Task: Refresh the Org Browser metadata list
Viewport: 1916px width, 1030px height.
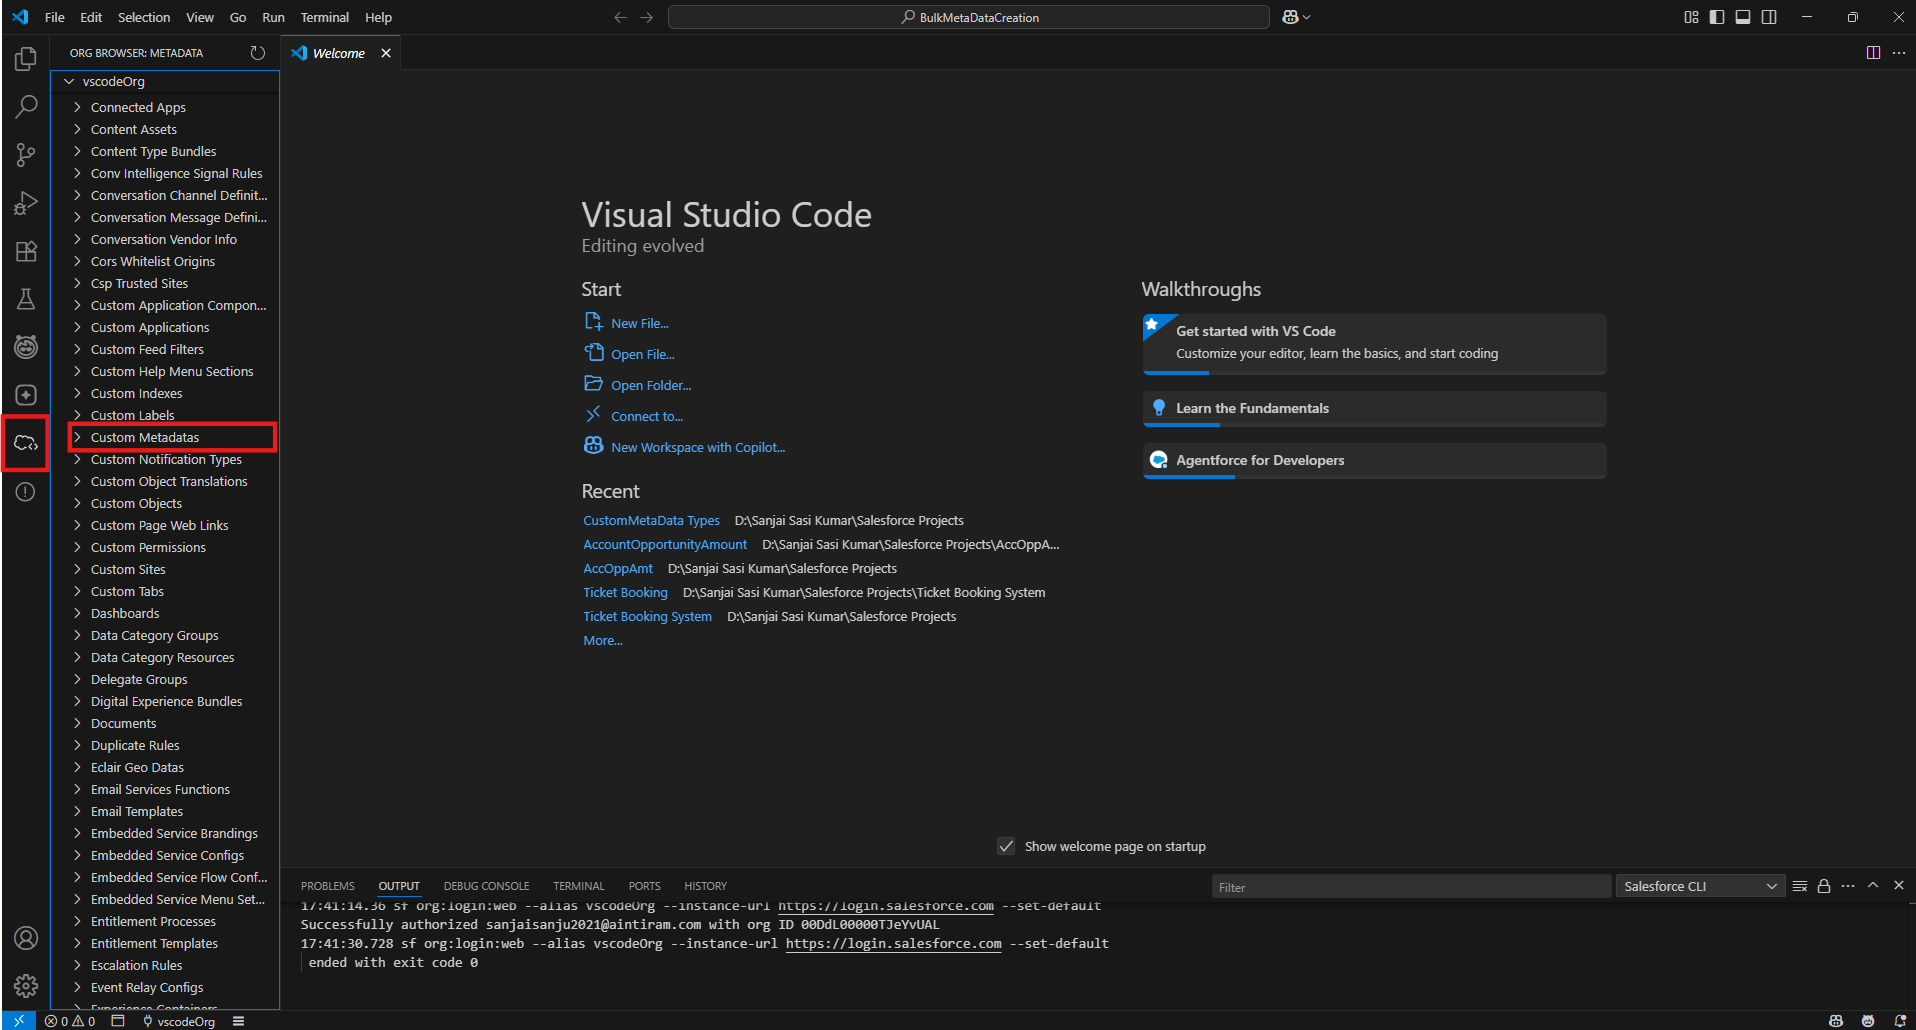Action: [x=257, y=53]
